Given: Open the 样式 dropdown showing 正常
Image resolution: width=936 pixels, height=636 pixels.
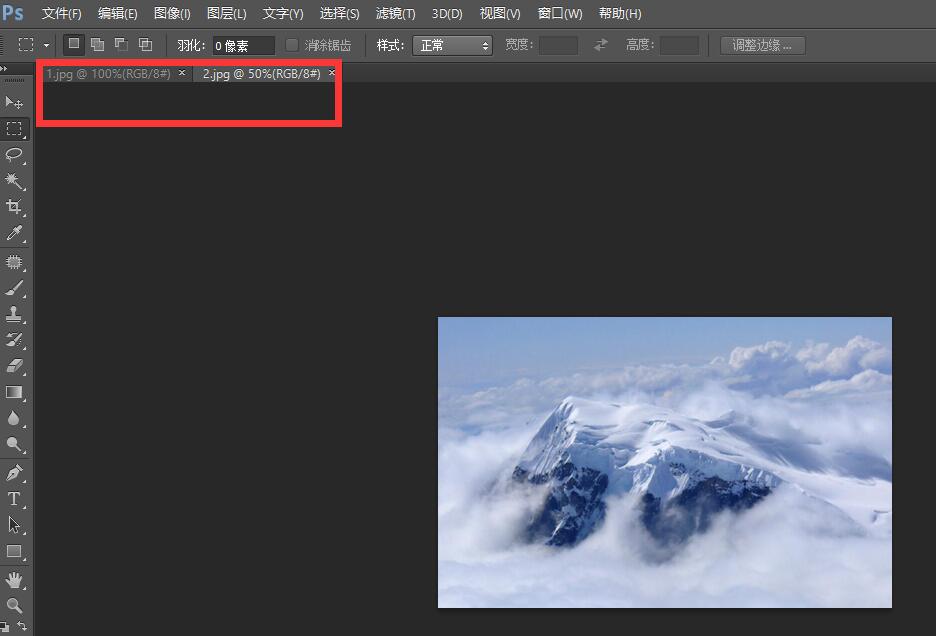Looking at the screenshot, I should point(452,45).
